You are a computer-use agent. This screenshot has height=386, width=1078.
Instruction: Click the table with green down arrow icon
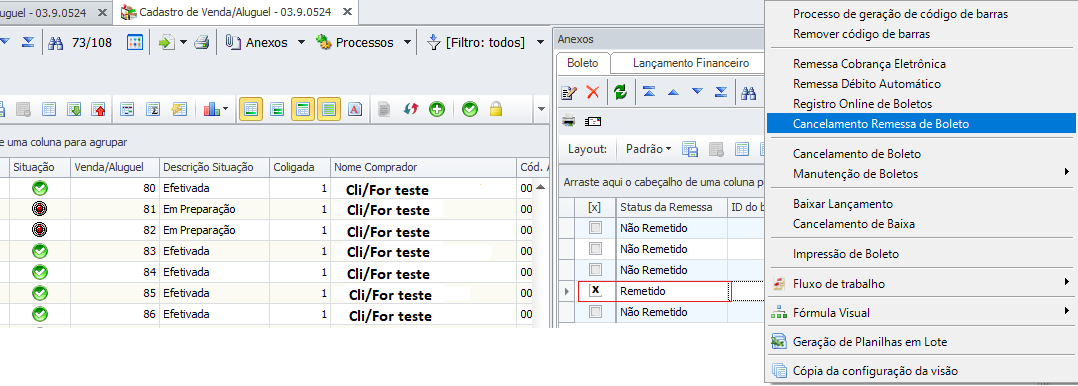(75, 109)
